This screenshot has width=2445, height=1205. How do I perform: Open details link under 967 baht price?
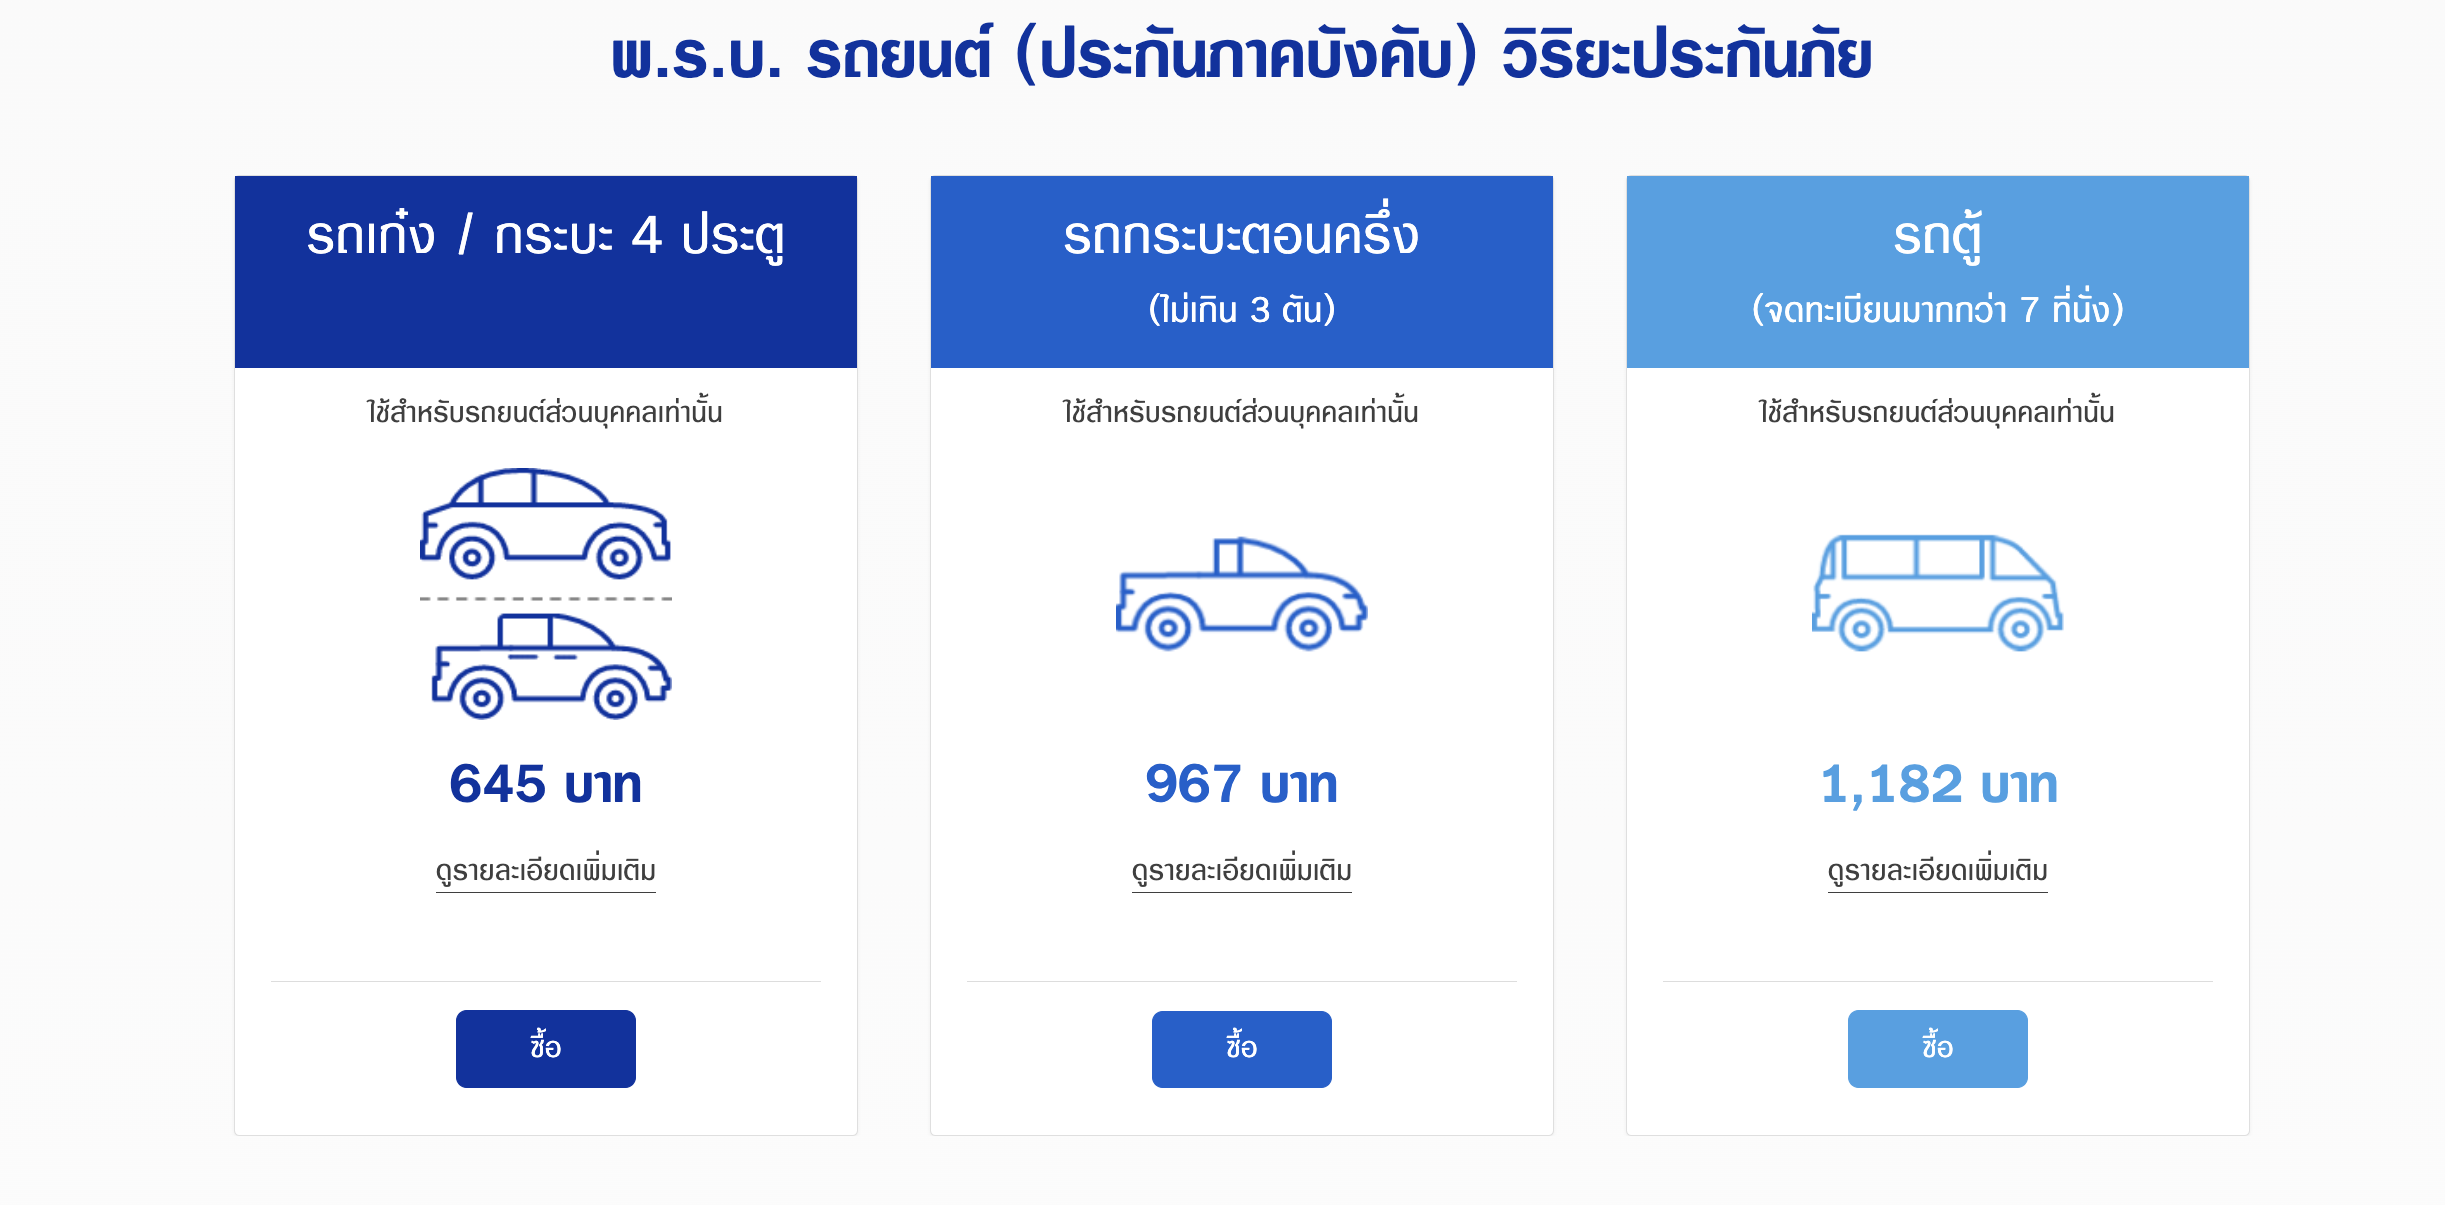[1241, 871]
